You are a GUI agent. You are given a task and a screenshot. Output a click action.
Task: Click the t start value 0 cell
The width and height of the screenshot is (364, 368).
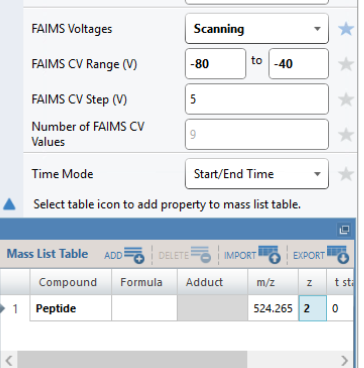click(340, 308)
